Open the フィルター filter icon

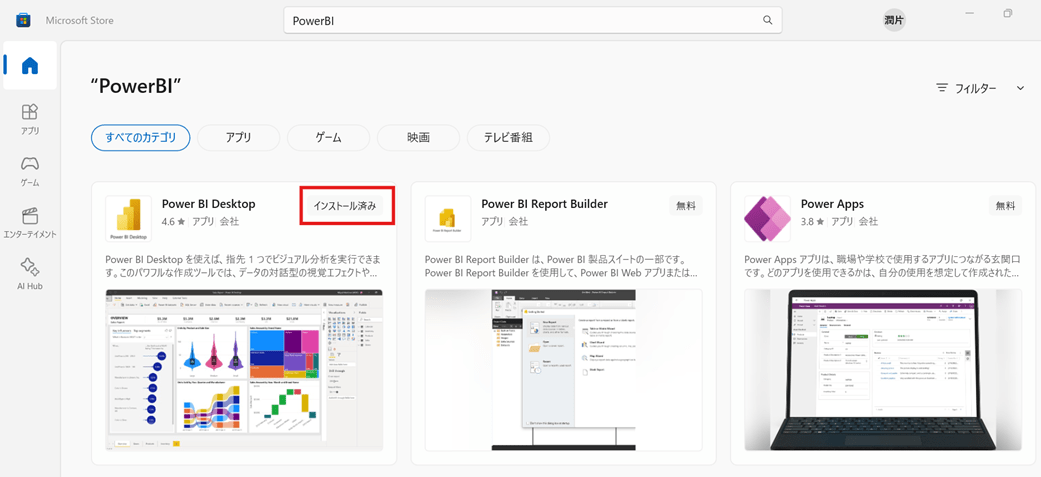(x=942, y=88)
